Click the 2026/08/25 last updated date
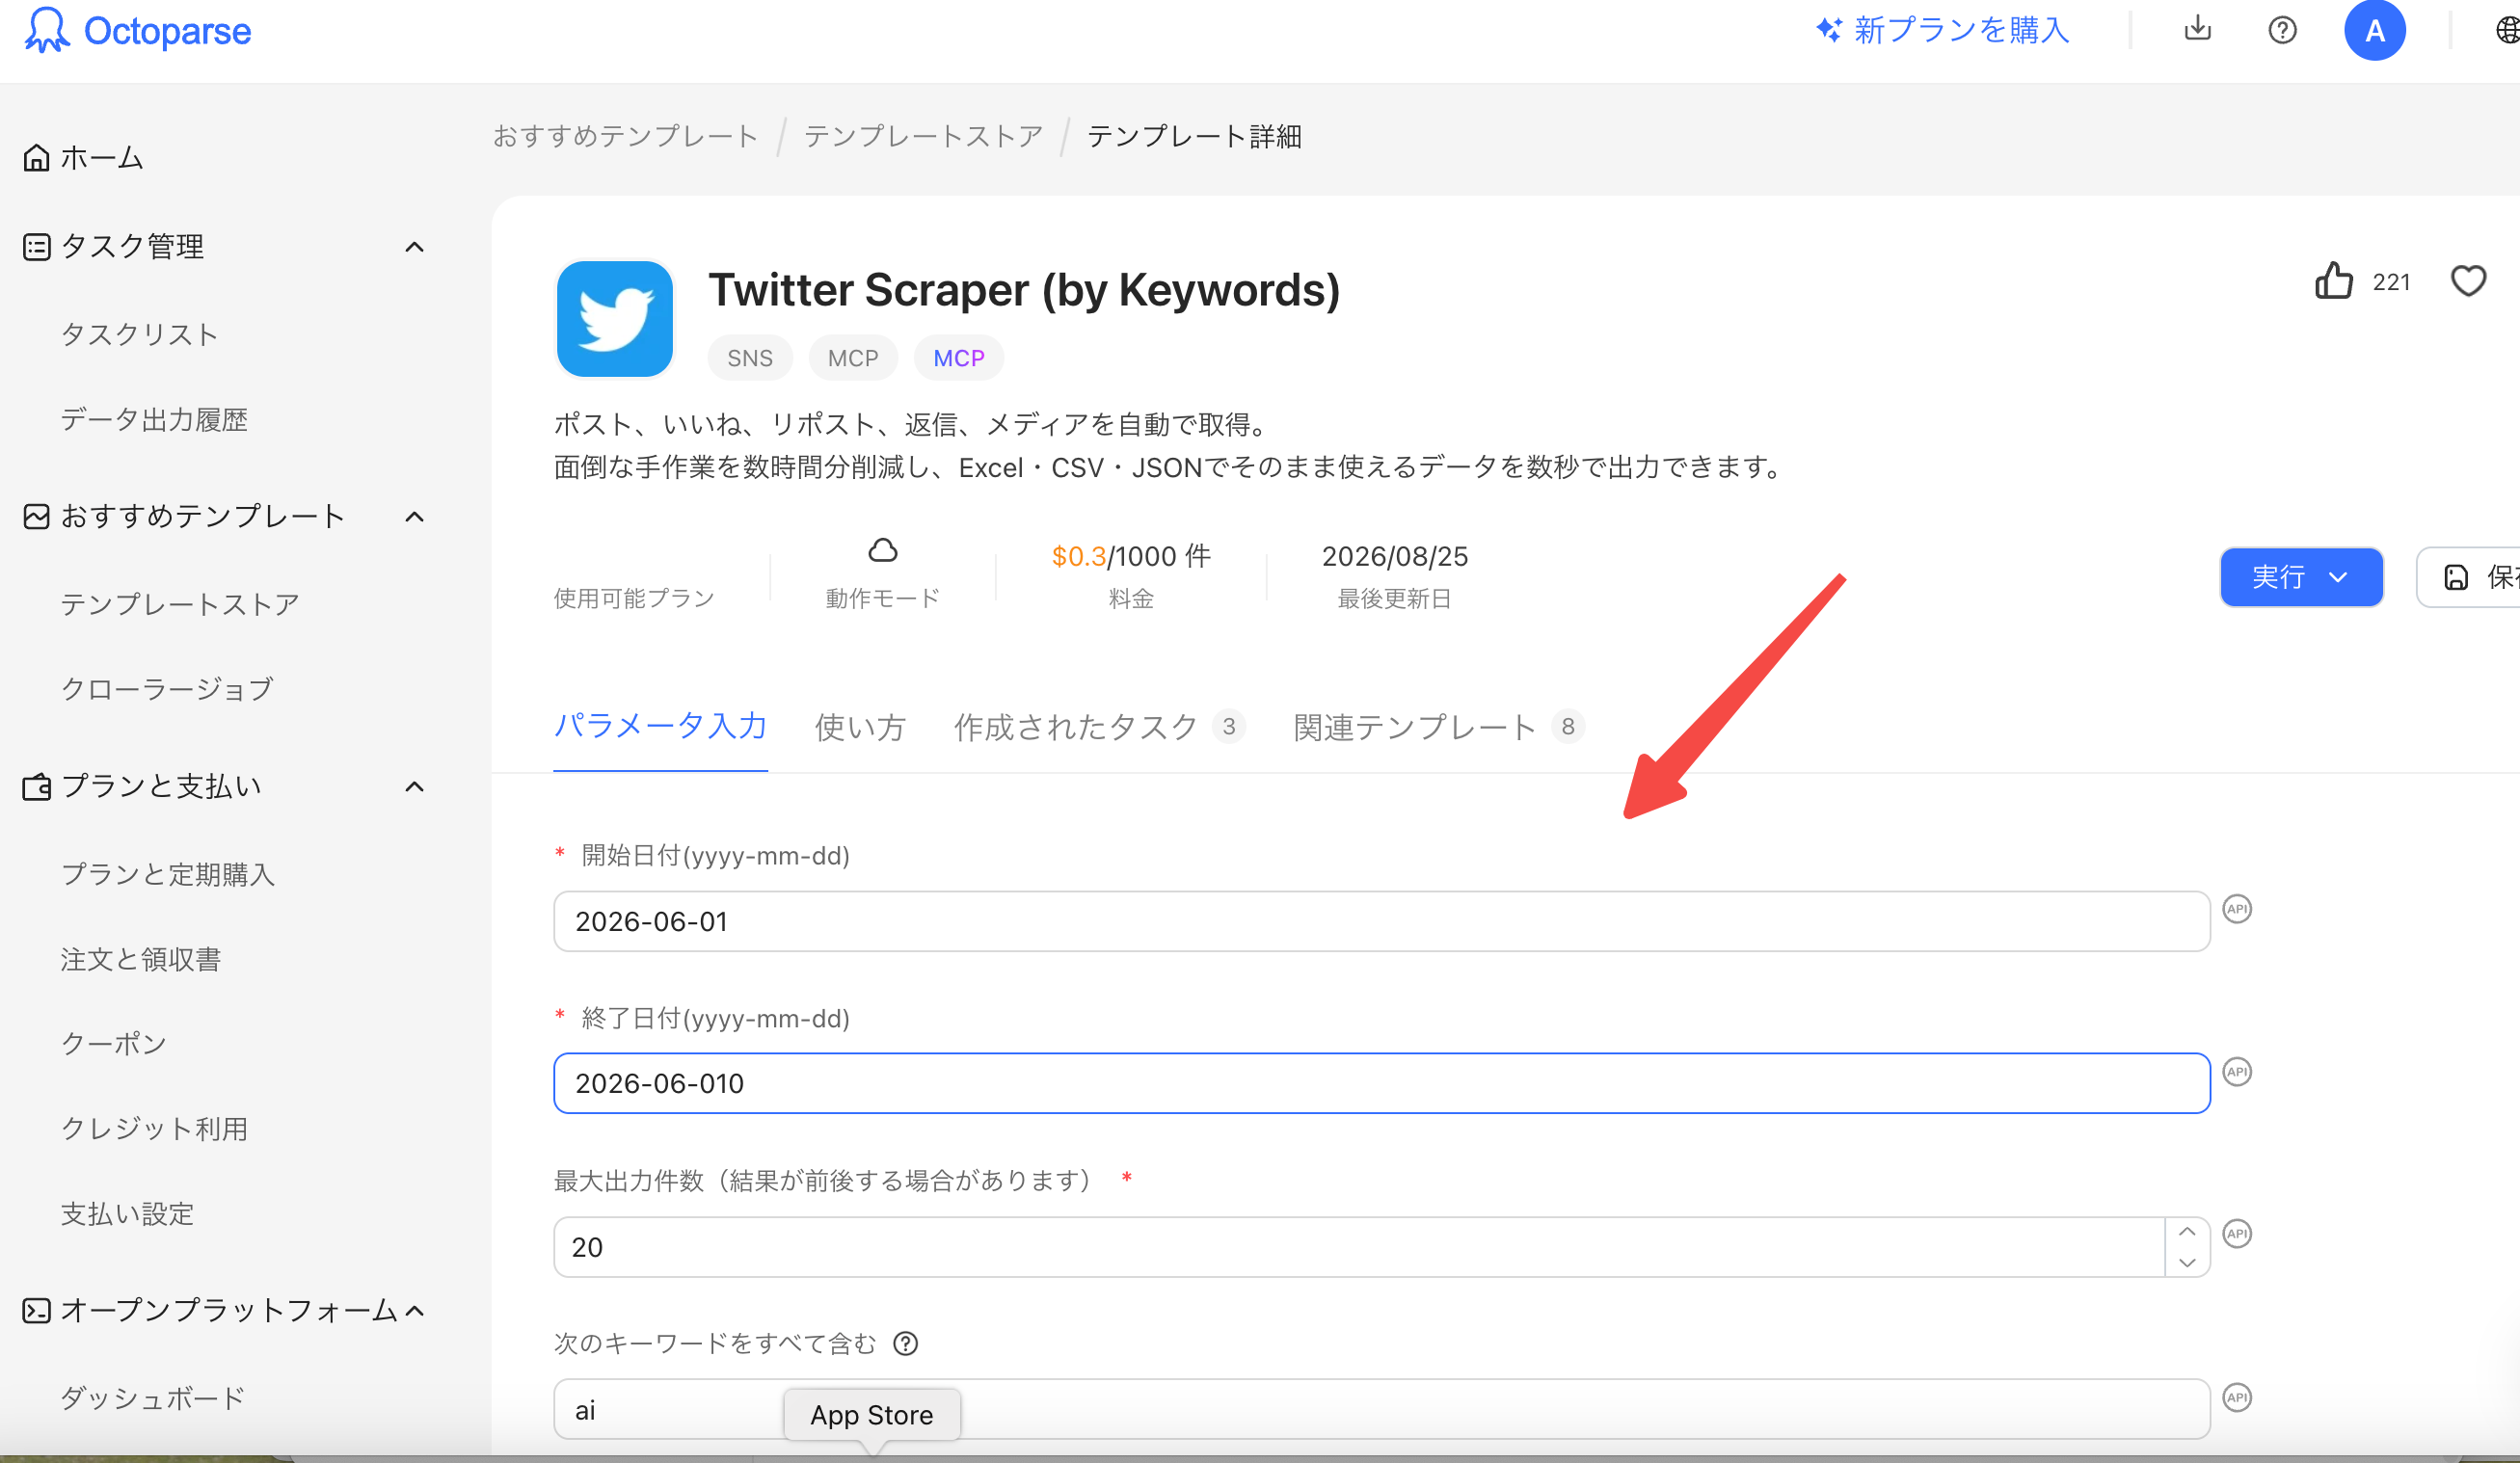Screen dimensions: 2520x1463 coord(1394,556)
